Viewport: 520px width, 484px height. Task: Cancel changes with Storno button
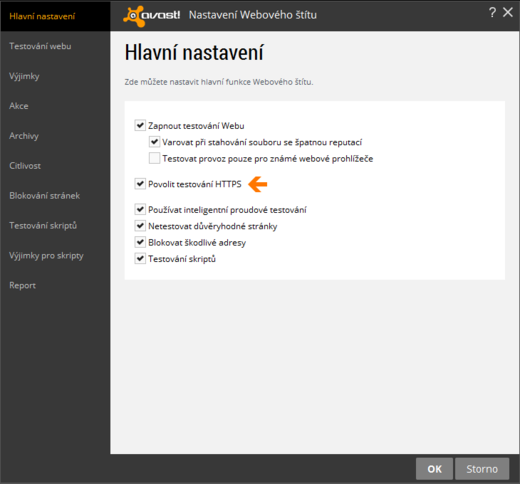click(482, 469)
